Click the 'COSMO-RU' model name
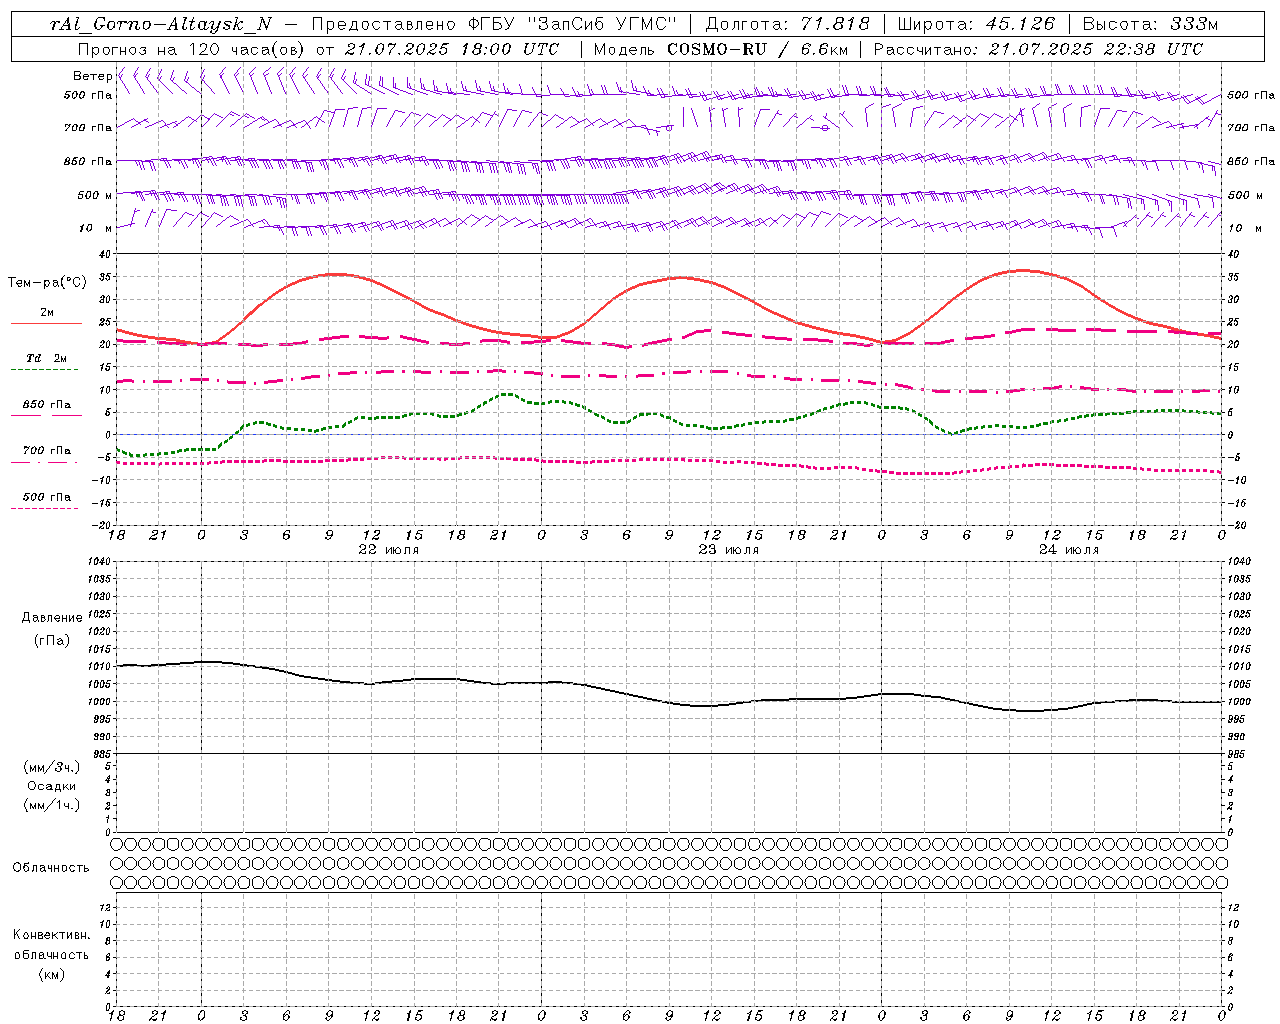1280x1024 pixels. [717, 49]
